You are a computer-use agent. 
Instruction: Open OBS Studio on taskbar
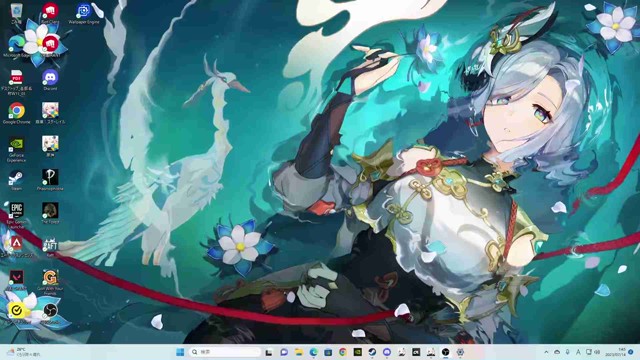pyautogui.click(x=446, y=352)
